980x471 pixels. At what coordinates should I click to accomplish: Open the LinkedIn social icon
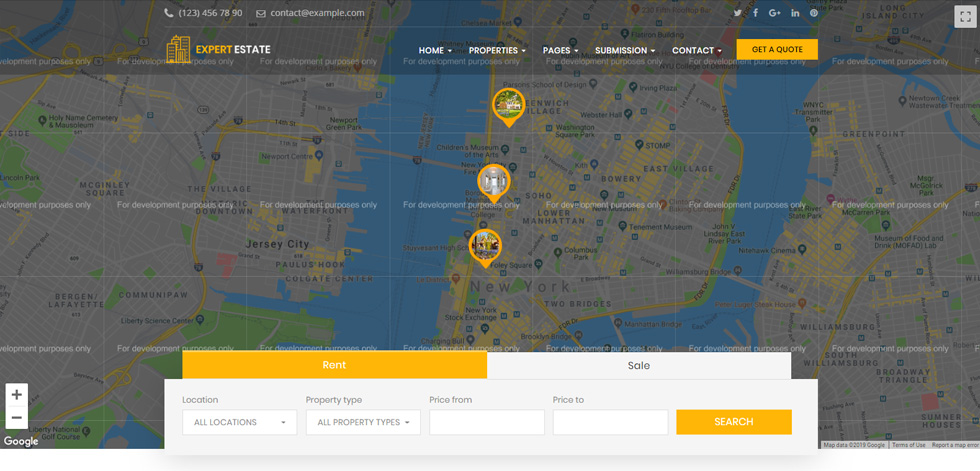pos(795,12)
